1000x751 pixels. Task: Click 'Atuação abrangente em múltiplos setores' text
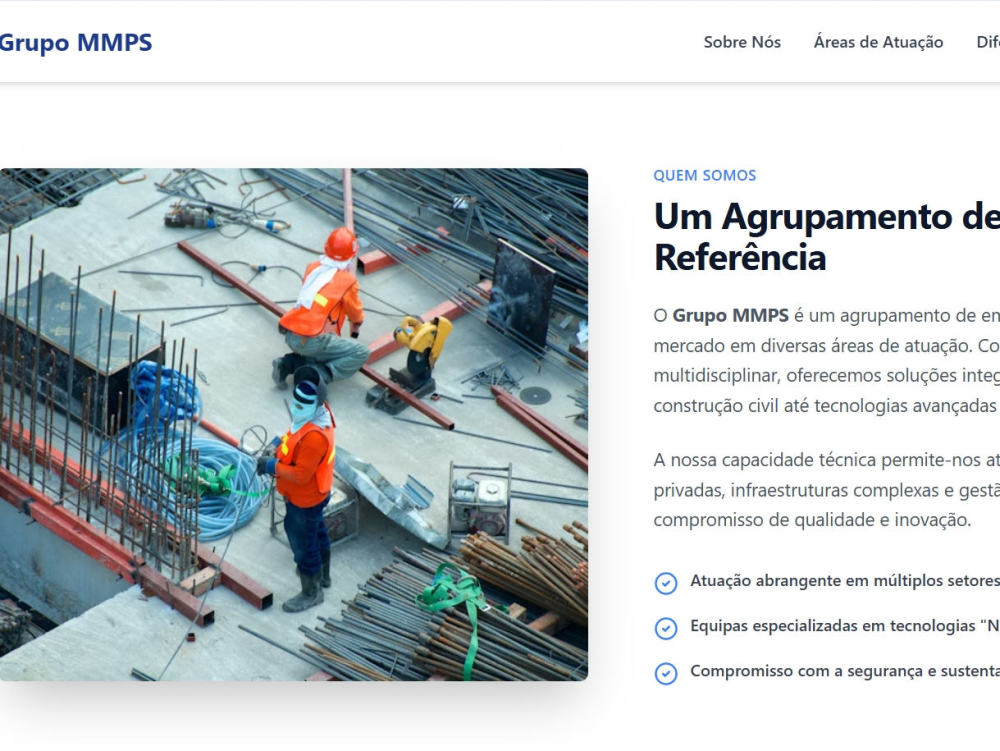(x=845, y=581)
